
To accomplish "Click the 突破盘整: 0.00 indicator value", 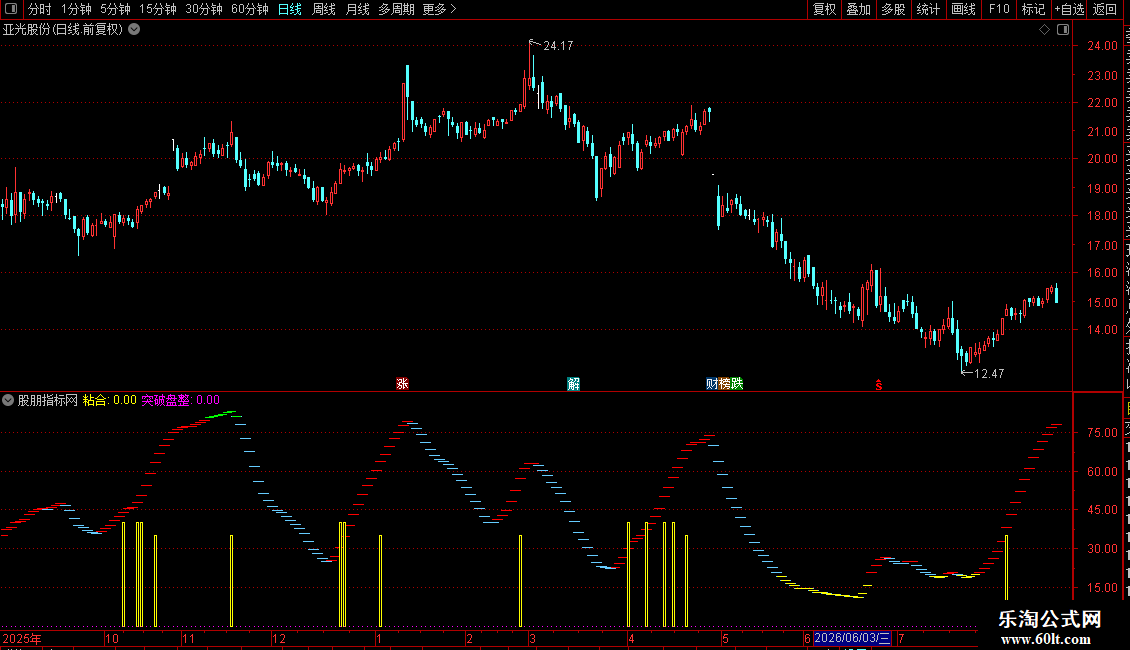I will click(180, 400).
